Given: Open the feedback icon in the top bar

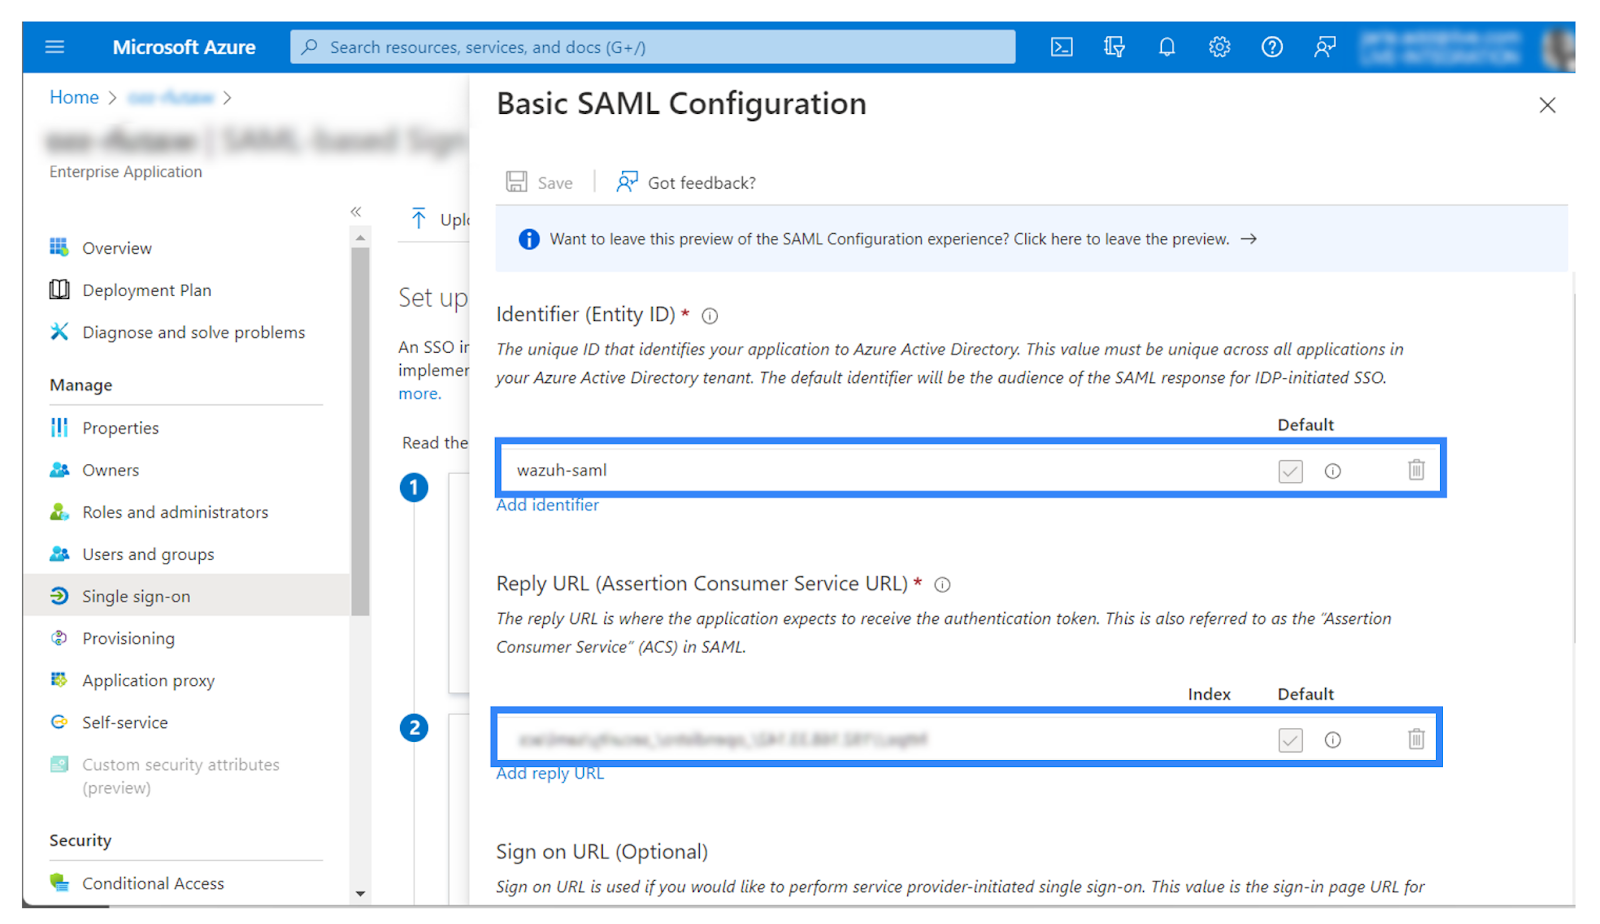Looking at the screenshot, I should click(x=1325, y=47).
